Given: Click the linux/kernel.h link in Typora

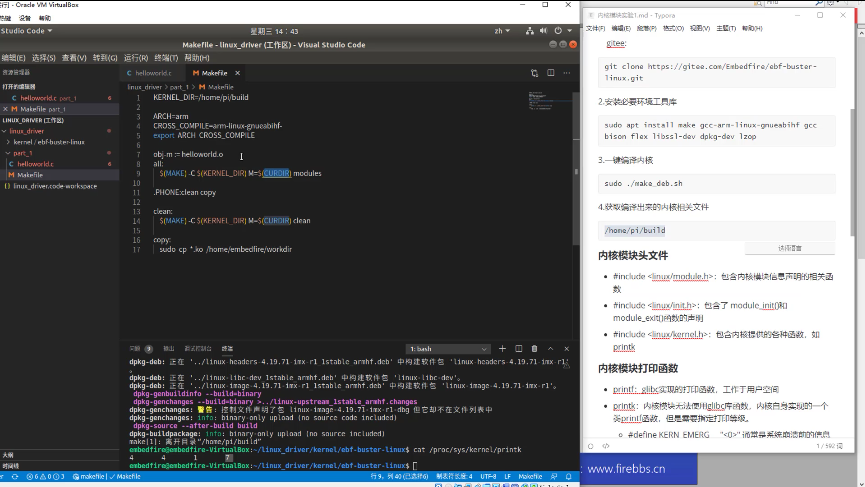Looking at the screenshot, I should pyautogui.click(x=677, y=334).
